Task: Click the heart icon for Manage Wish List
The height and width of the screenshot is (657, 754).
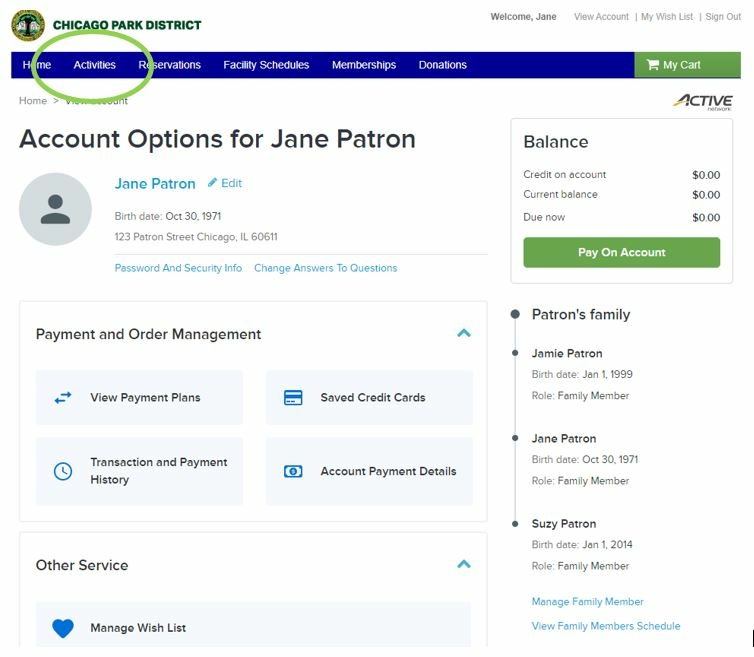Action: pyautogui.click(x=63, y=628)
